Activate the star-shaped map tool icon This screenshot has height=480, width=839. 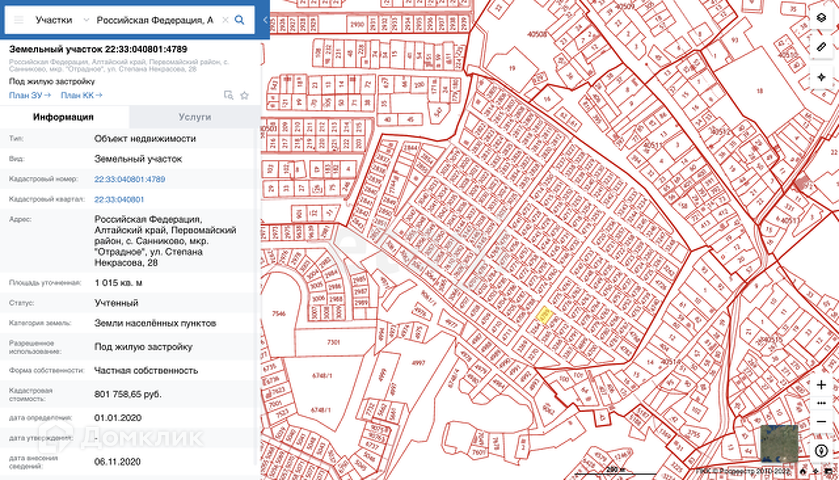[821, 77]
